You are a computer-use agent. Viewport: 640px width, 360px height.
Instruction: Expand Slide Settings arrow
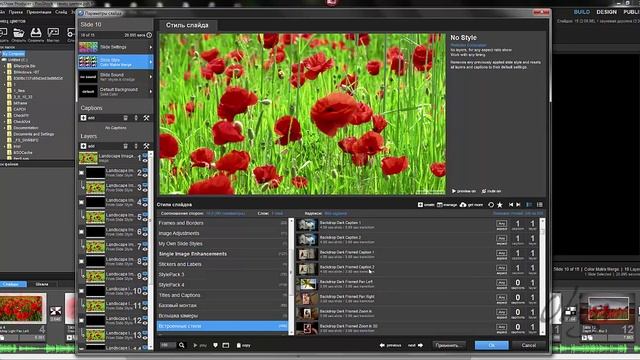151,47
